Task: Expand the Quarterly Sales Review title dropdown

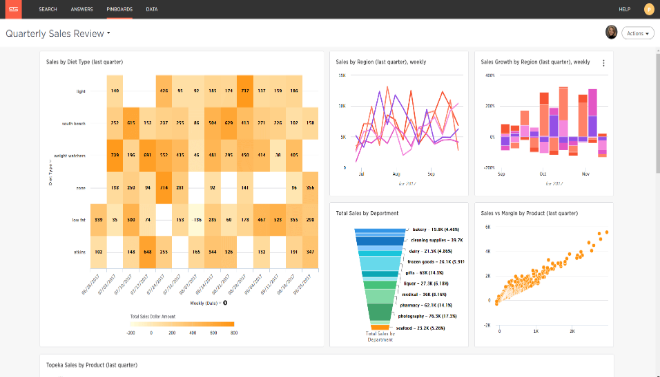Action: coord(108,33)
